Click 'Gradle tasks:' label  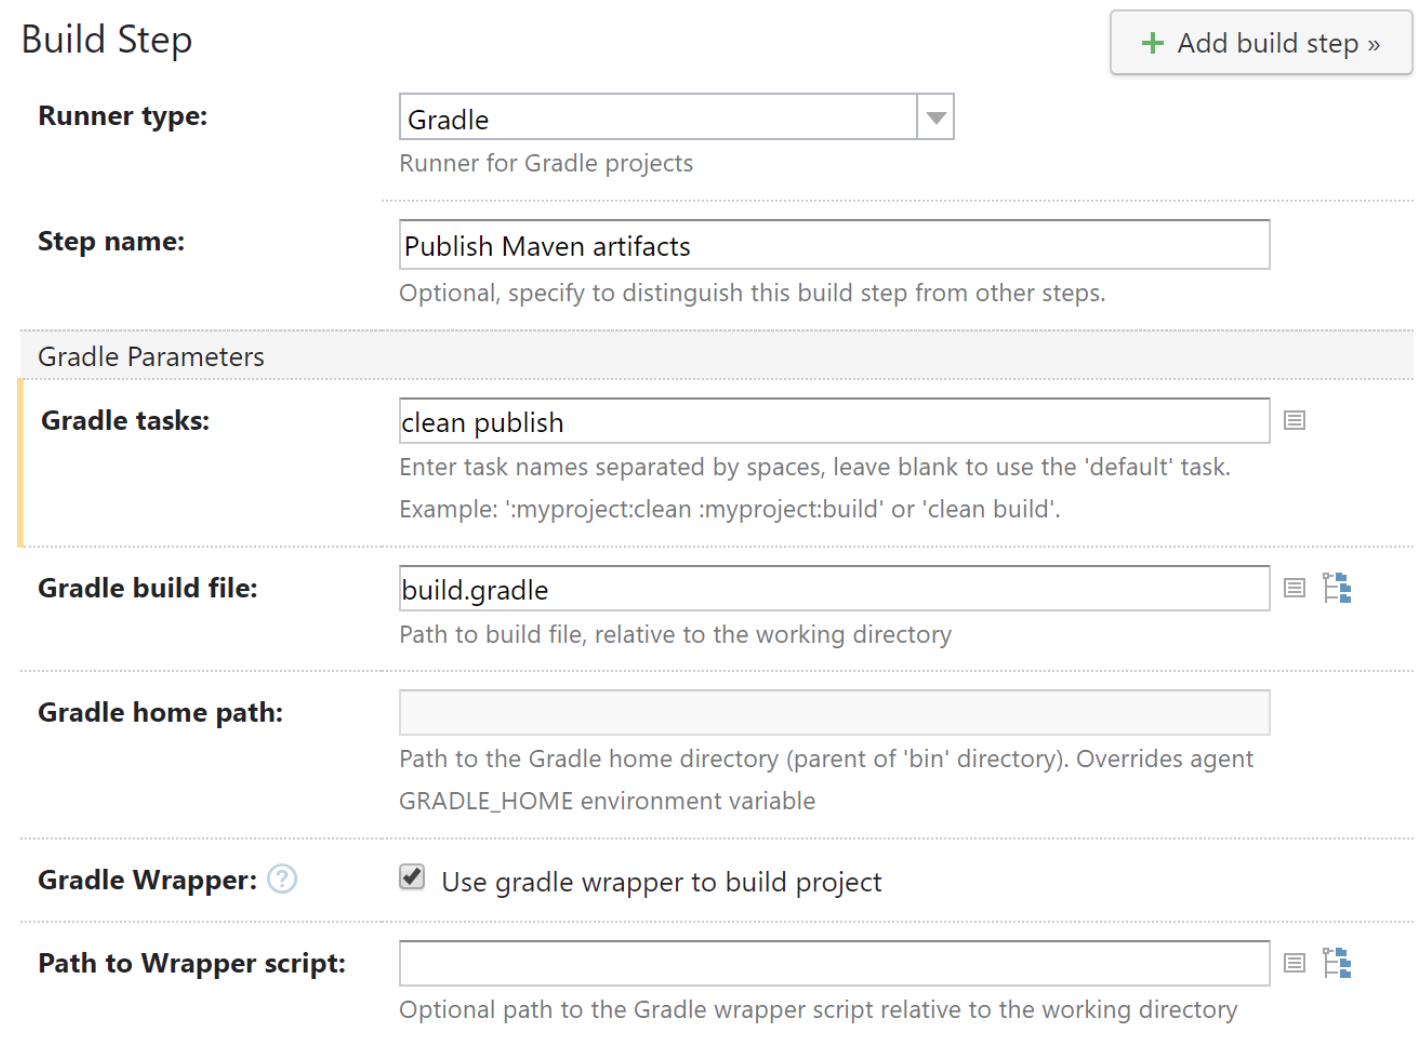(125, 420)
